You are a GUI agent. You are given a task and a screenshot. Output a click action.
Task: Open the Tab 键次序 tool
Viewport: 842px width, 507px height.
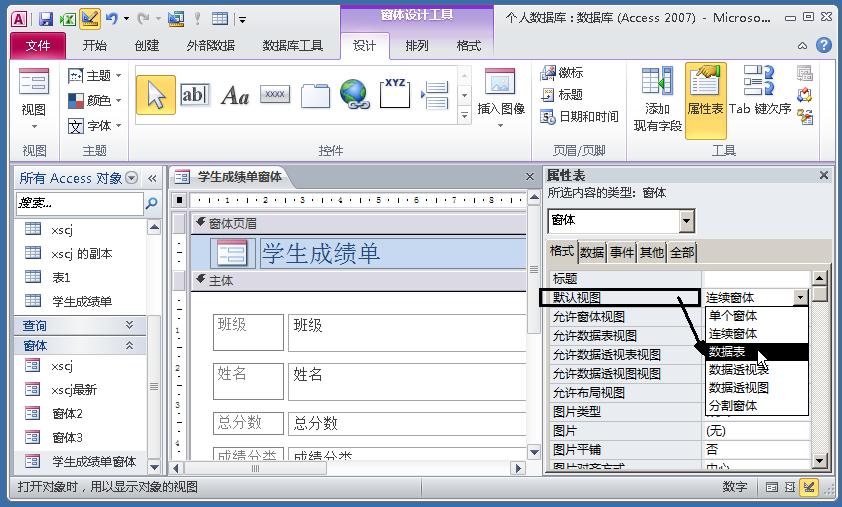coord(759,95)
